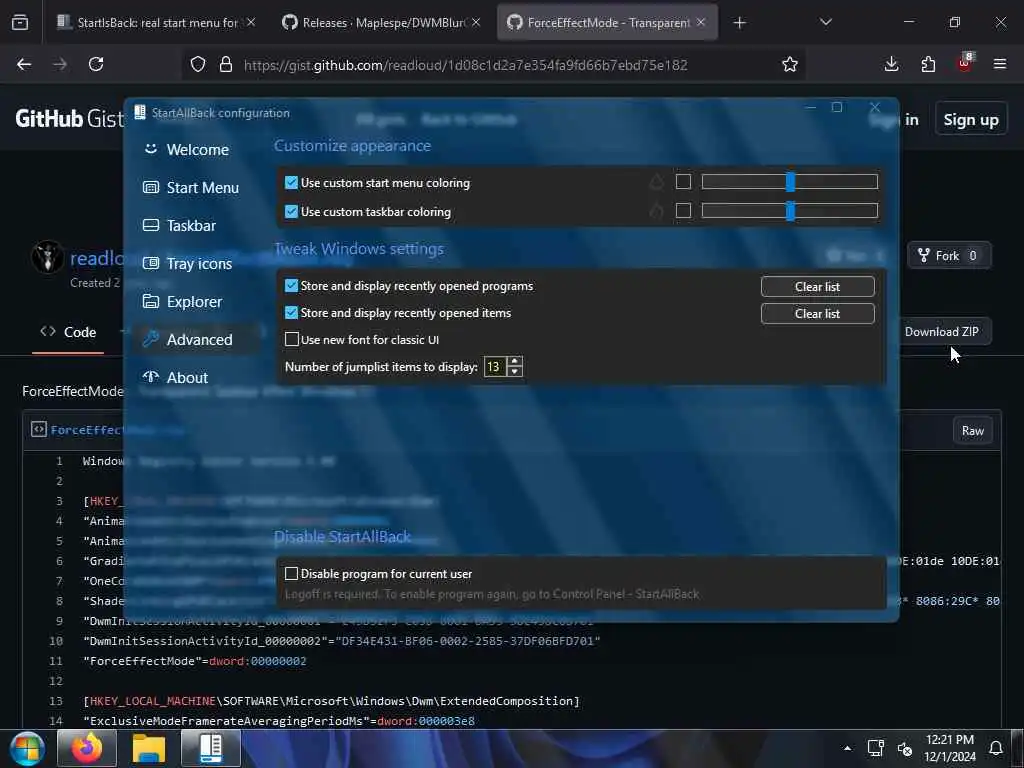
Task: Open the Extensions puzzle icon
Action: [x=928, y=64]
